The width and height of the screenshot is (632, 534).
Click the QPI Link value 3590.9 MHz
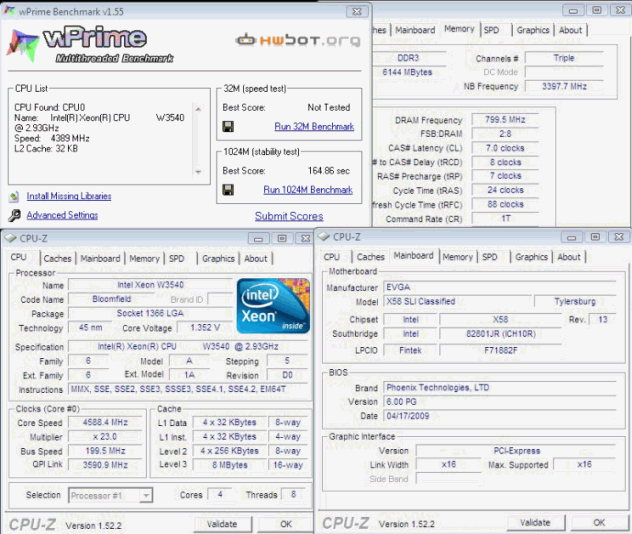(105, 465)
